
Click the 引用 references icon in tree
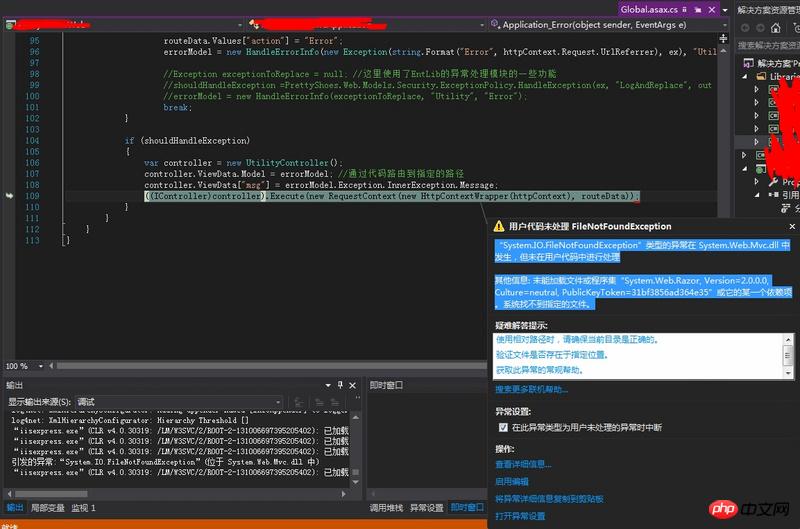(773, 195)
